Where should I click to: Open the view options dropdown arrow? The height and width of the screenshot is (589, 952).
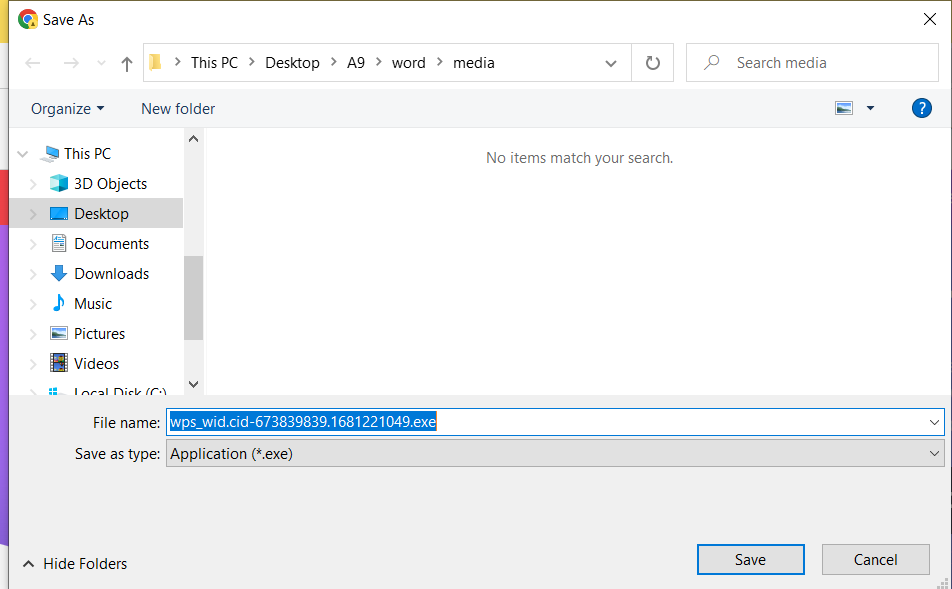pyautogui.click(x=870, y=108)
